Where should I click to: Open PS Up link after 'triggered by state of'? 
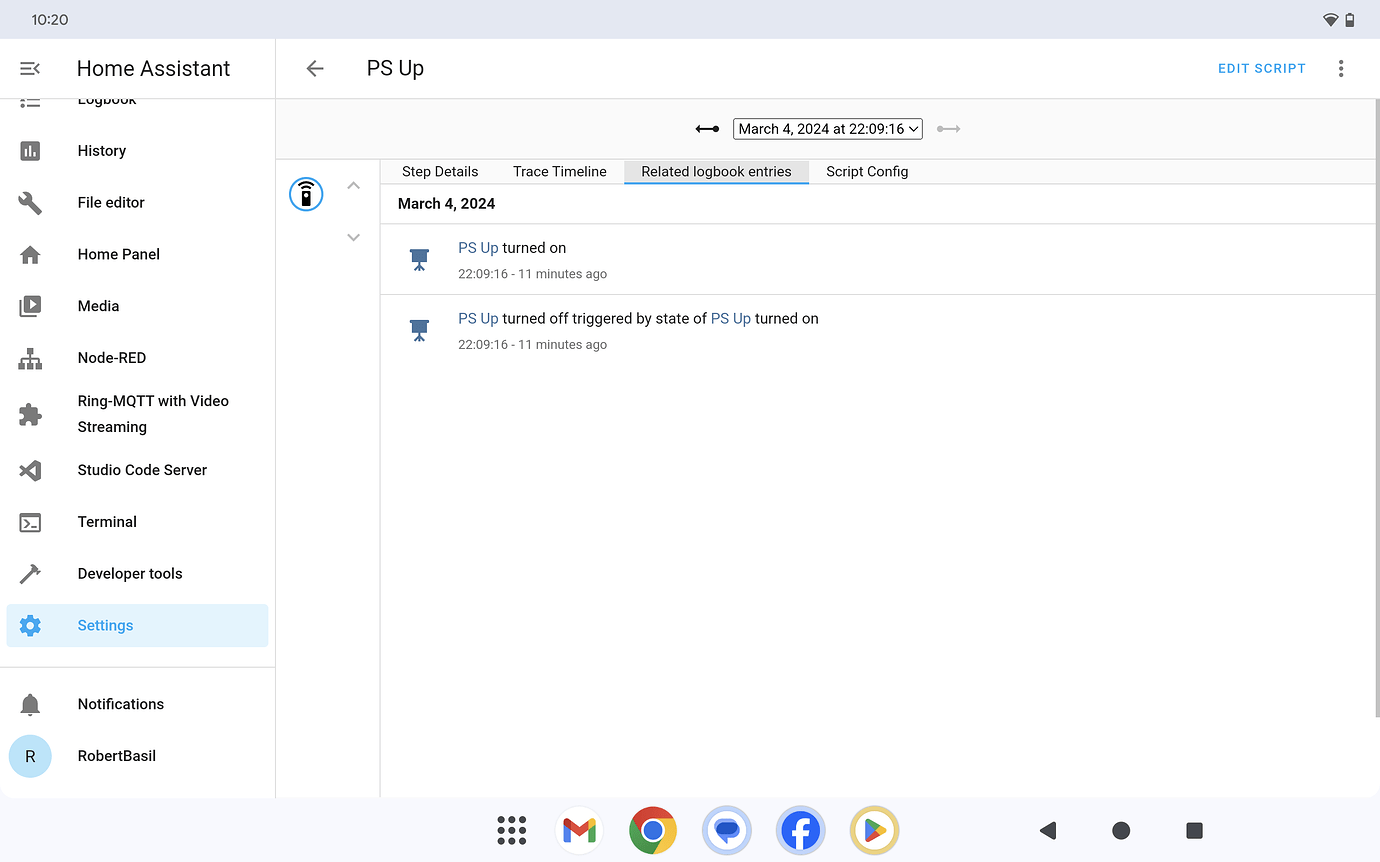[x=731, y=319]
